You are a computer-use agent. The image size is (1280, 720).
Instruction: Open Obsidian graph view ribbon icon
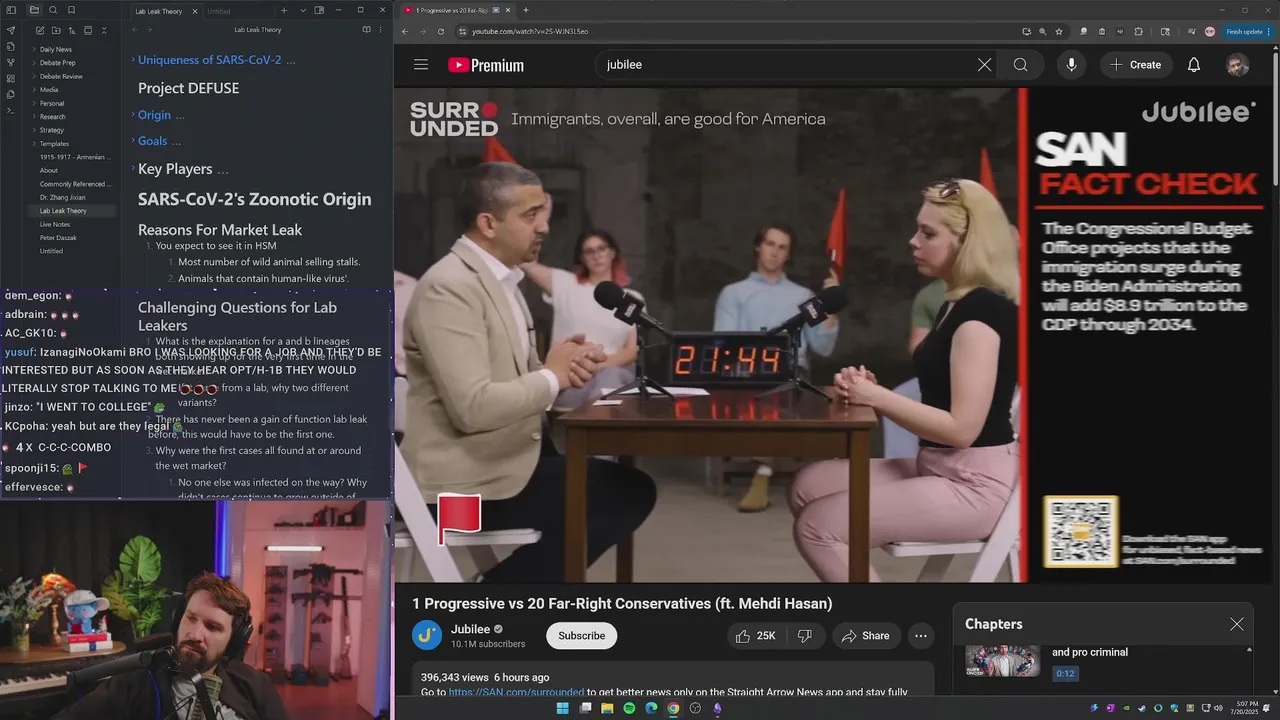click(x=11, y=62)
